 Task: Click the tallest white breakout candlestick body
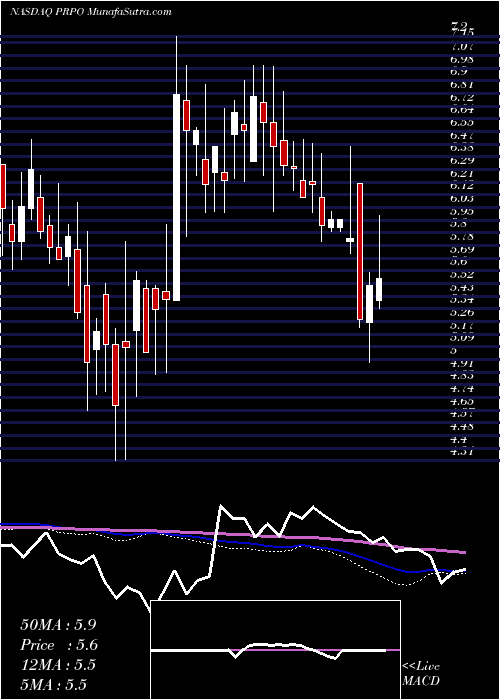click(177, 197)
